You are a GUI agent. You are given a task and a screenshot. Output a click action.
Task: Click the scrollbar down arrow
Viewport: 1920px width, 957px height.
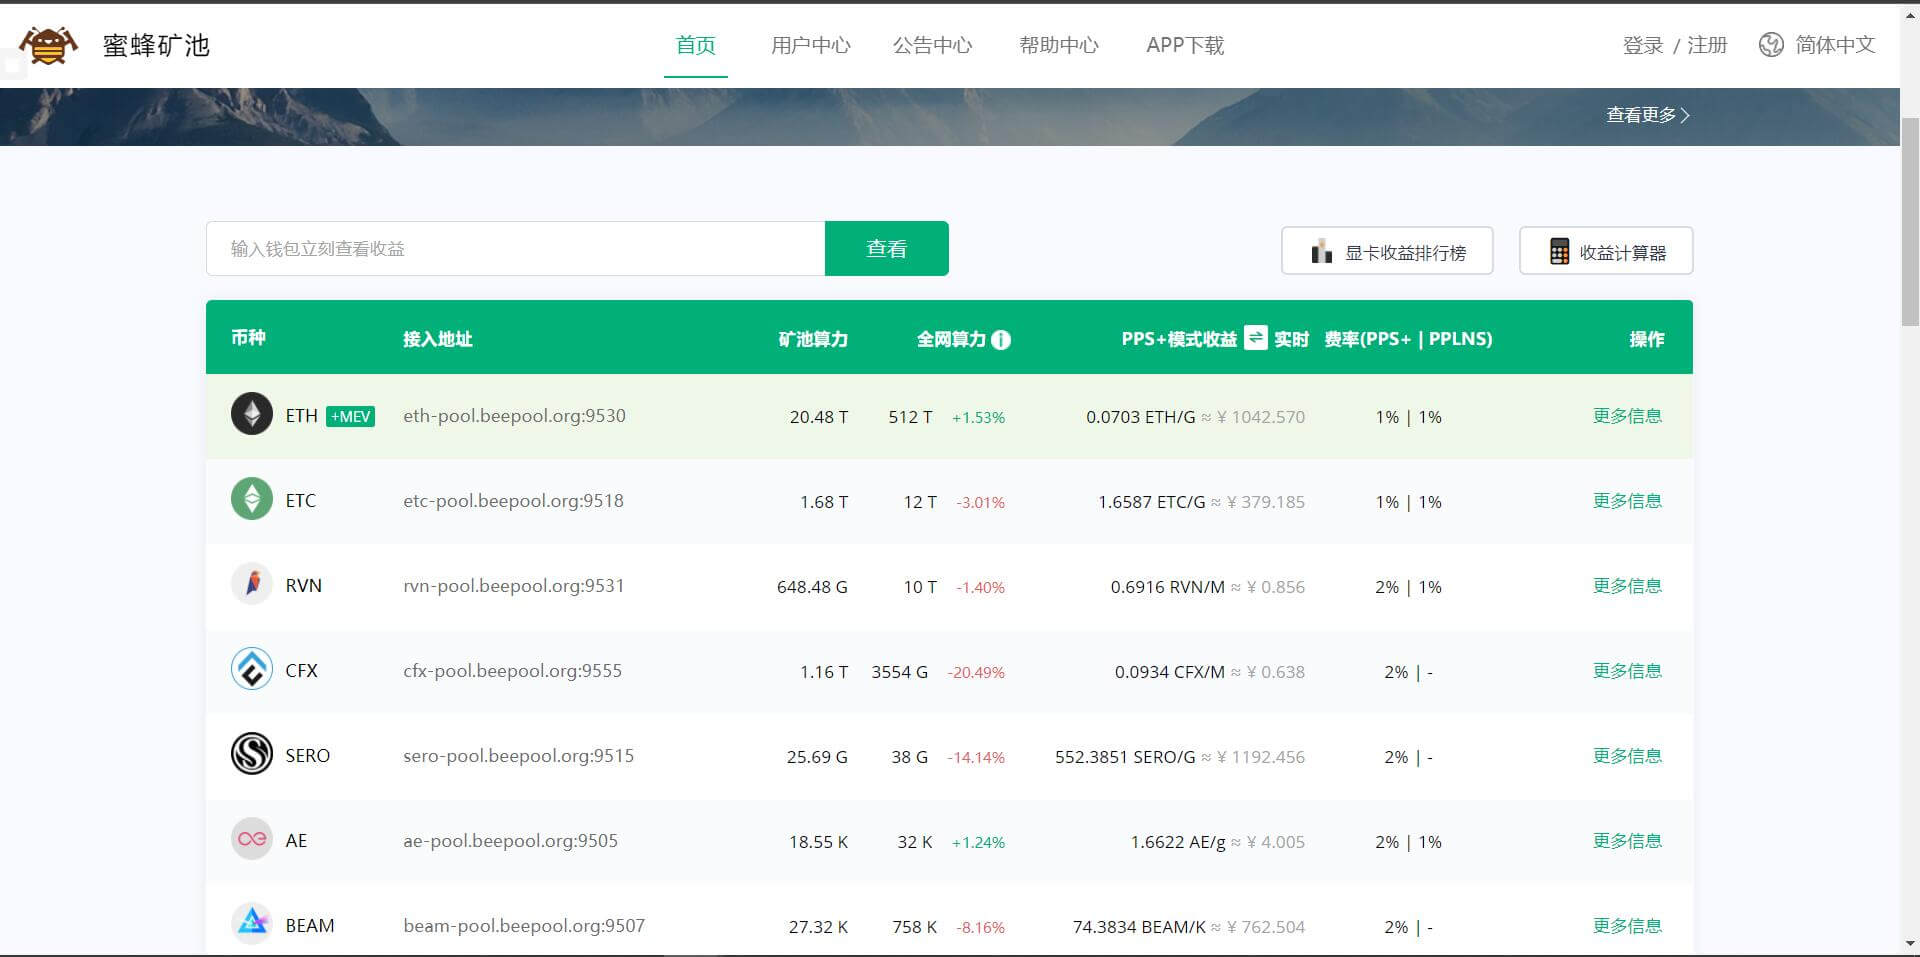click(x=1910, y=943)
